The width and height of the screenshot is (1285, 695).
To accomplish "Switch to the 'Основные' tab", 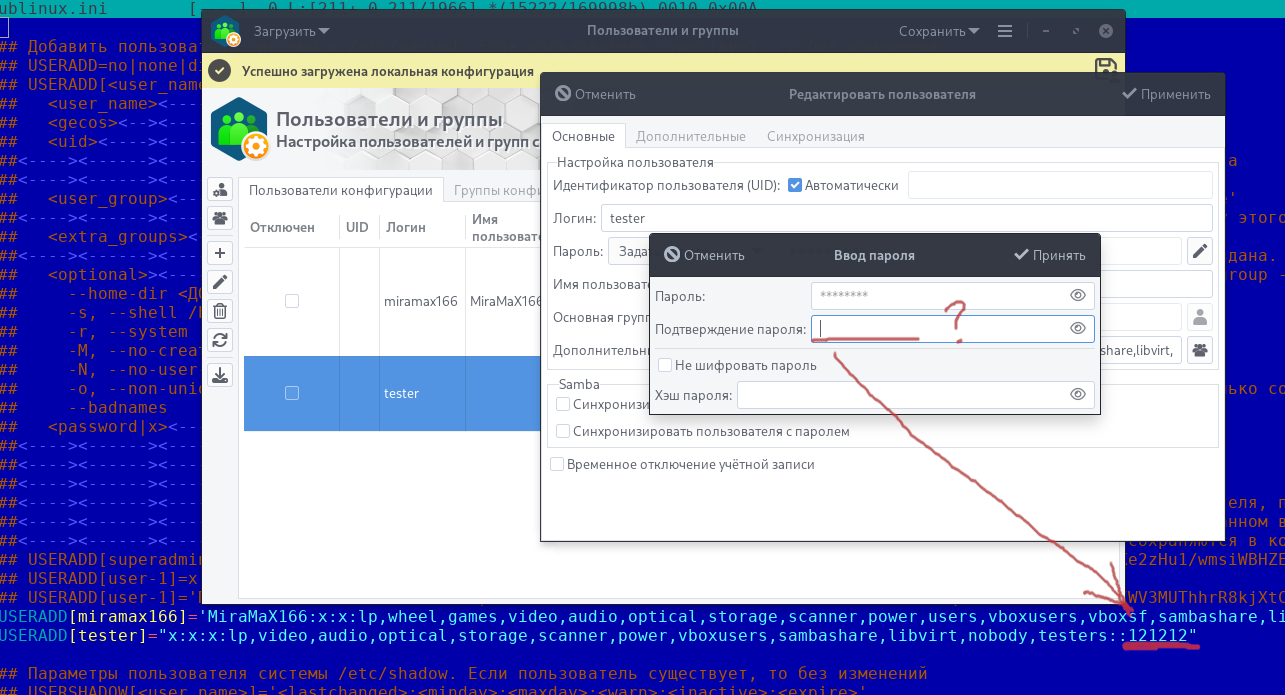I will pyautogui.click(x=584, y=136).
